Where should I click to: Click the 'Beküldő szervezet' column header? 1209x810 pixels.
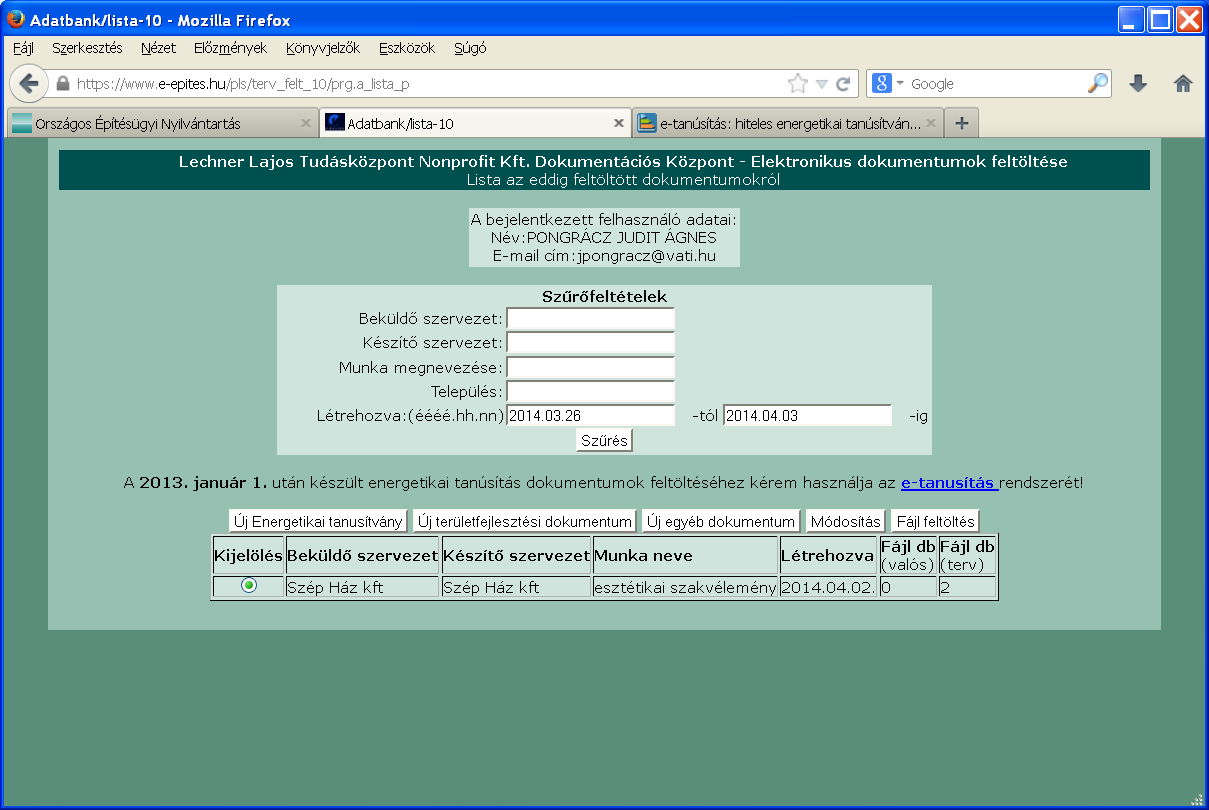click(363, 555)
